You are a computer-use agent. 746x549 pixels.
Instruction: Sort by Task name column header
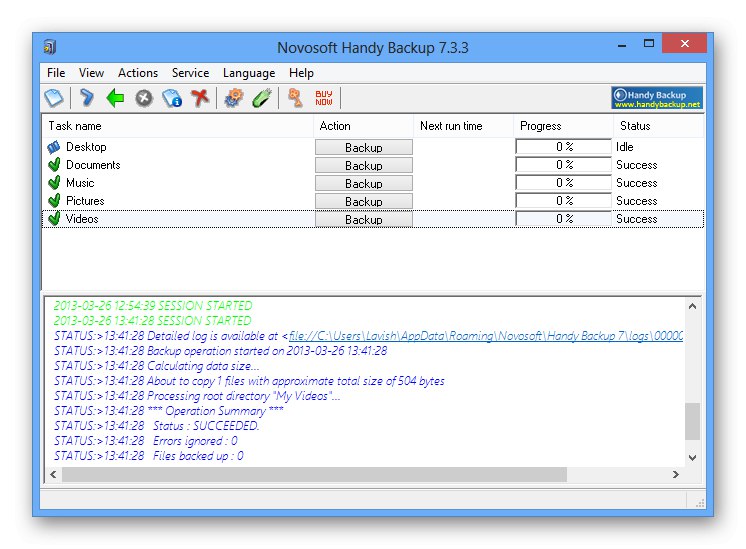177,126
